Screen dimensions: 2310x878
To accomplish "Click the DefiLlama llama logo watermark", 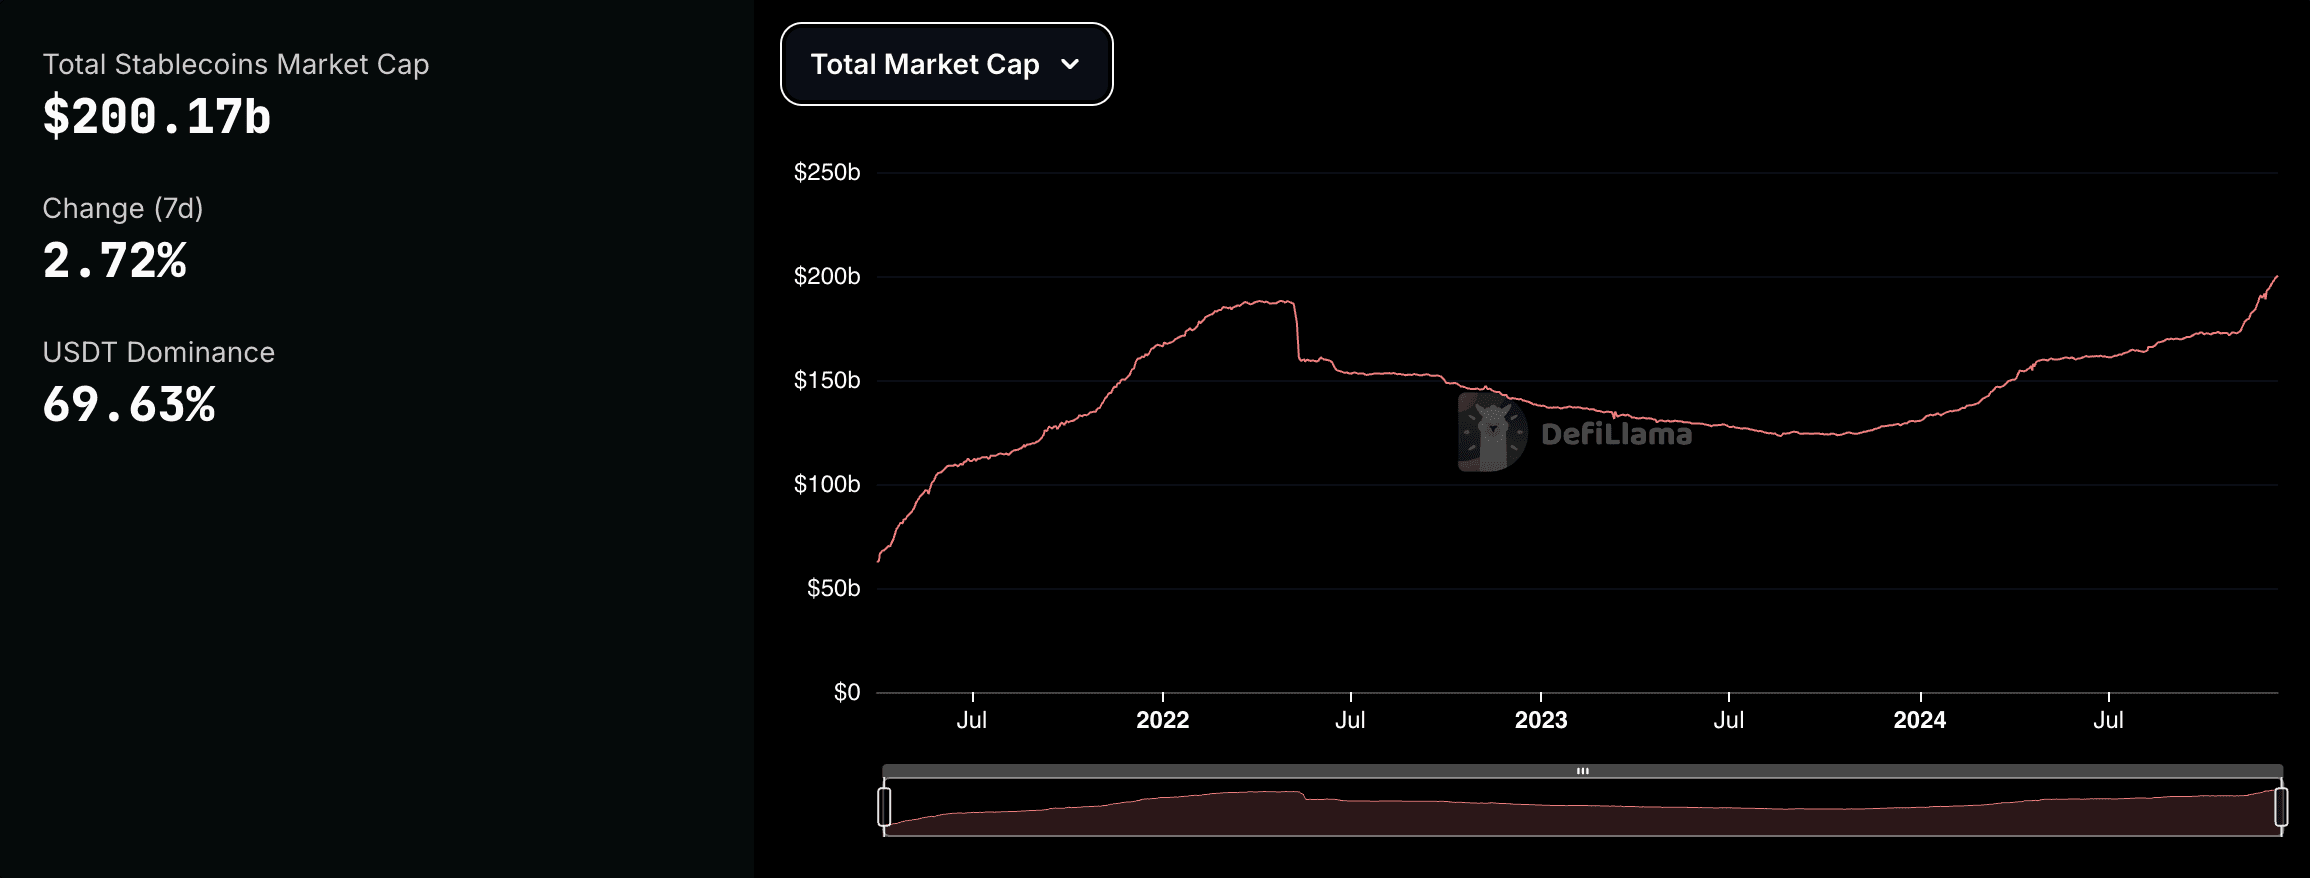I will click(x=1492, y=432).
